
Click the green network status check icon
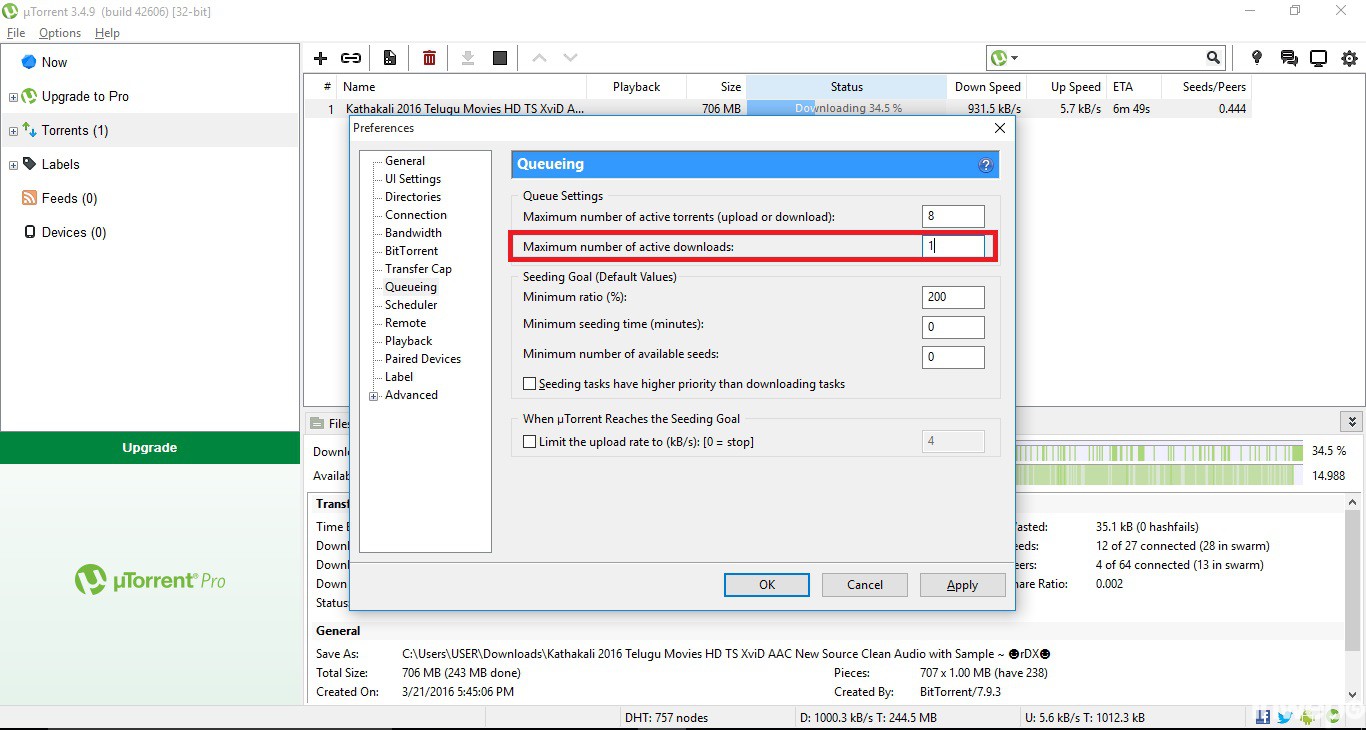coord(1332,717)
